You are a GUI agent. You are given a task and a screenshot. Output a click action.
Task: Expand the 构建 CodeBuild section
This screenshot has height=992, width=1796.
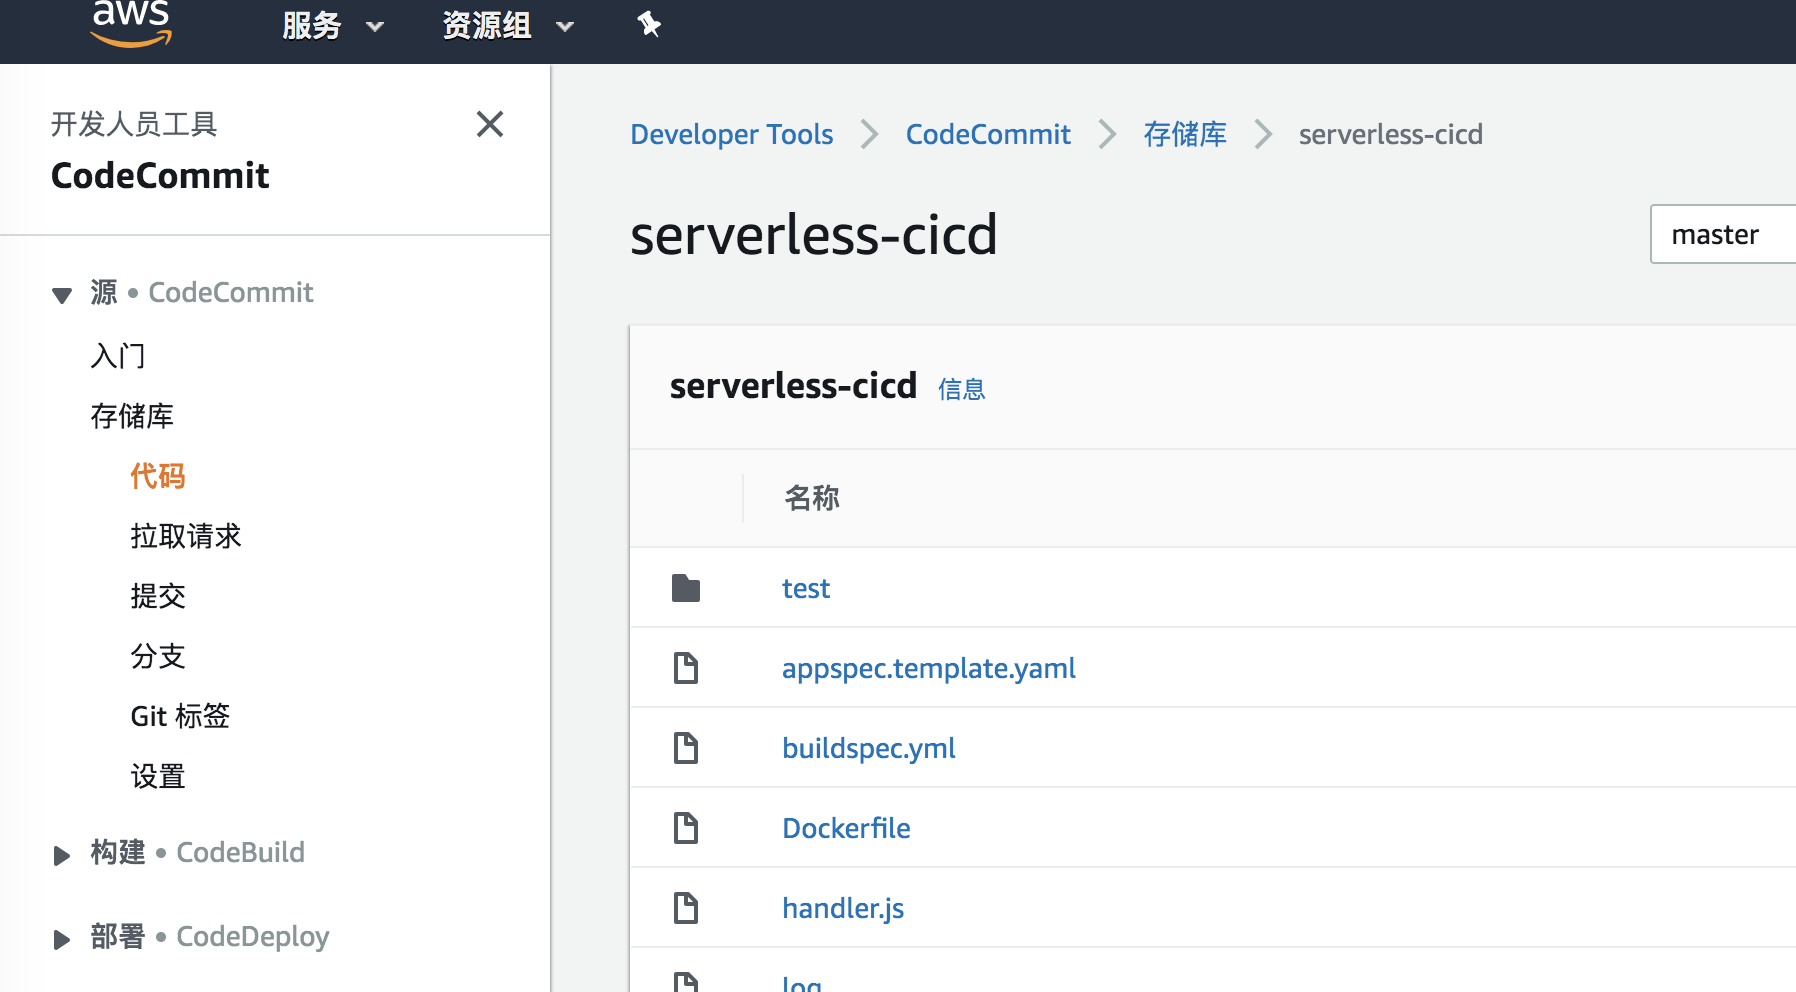tap(62, 855)
